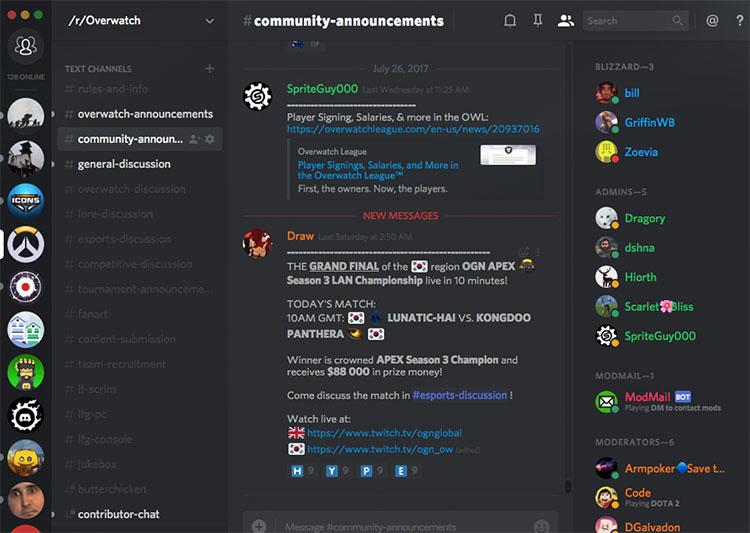Toggle the E reaction on Draw's message

(x=407, y=471)
